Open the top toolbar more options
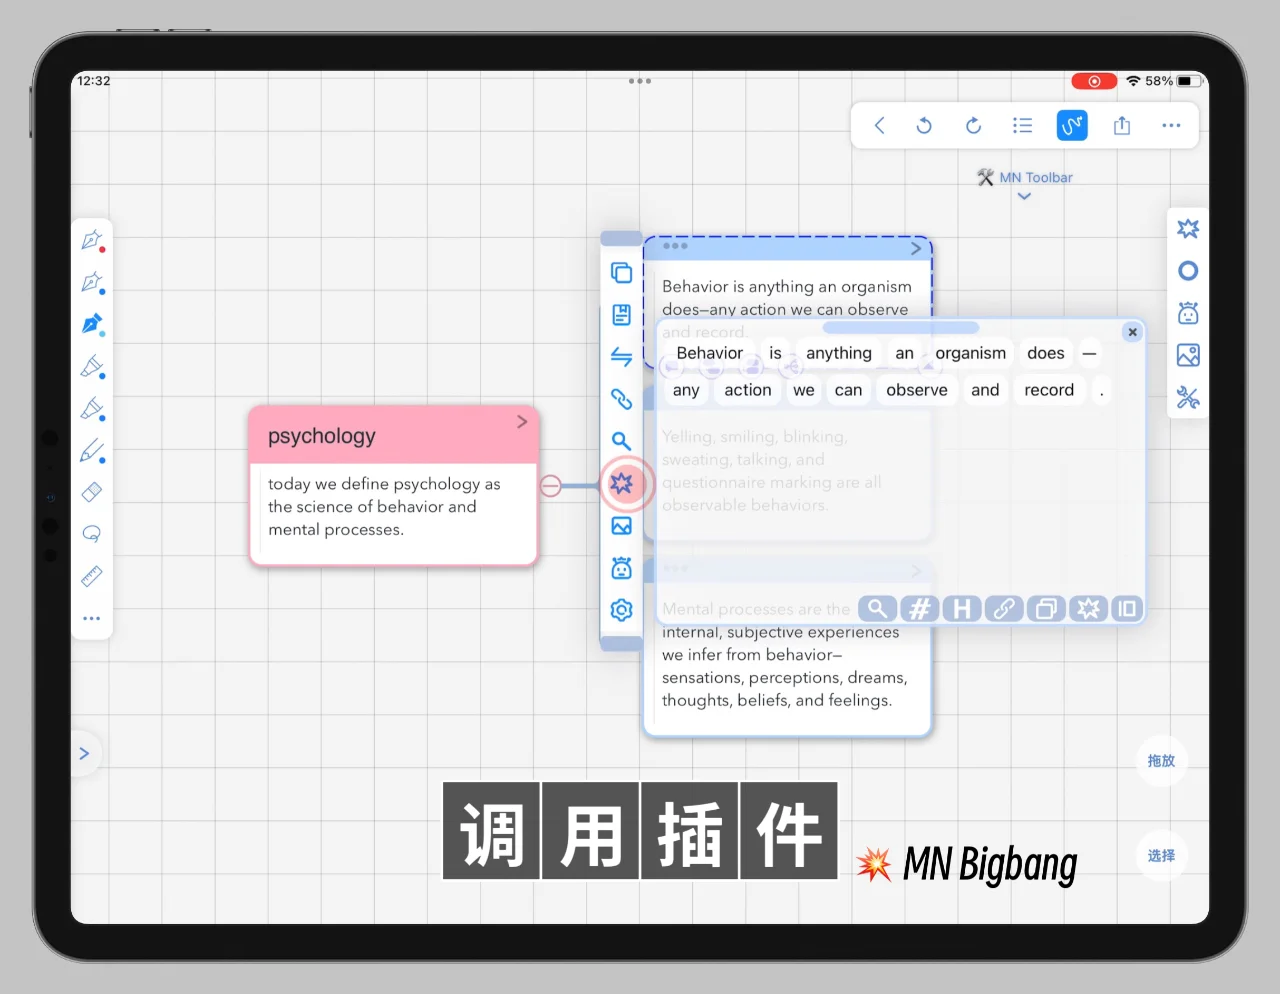 [1171, 125]
